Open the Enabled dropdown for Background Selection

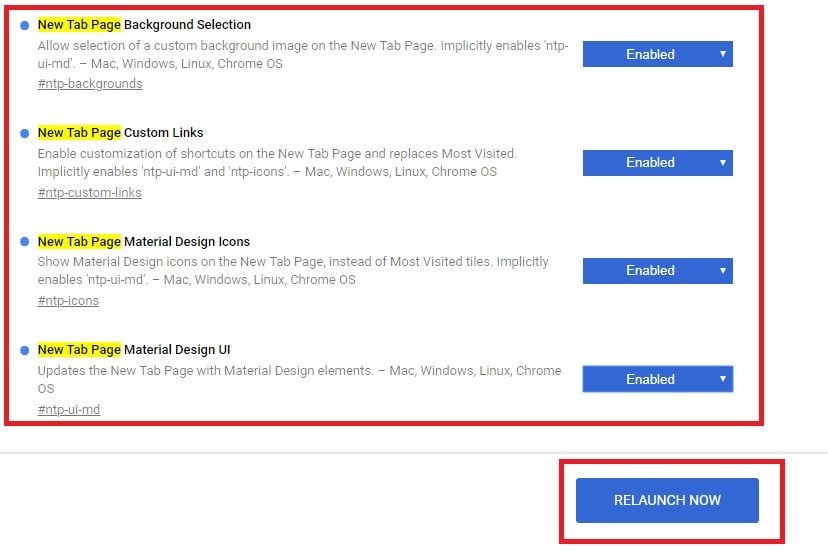click(657, 54)
